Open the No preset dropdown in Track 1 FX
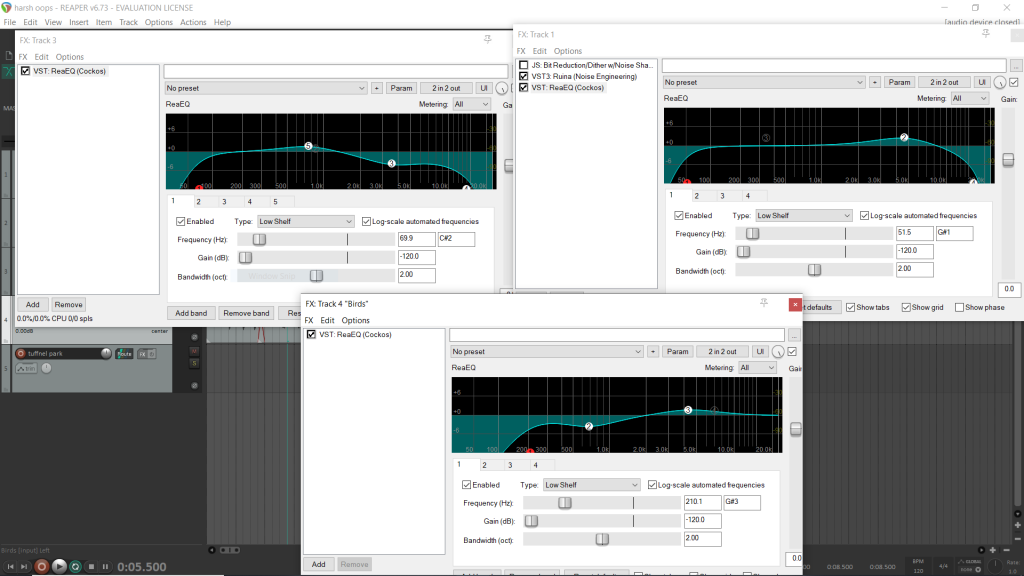The width and height of the screenshot is (1024, 576). pos(763,82)
